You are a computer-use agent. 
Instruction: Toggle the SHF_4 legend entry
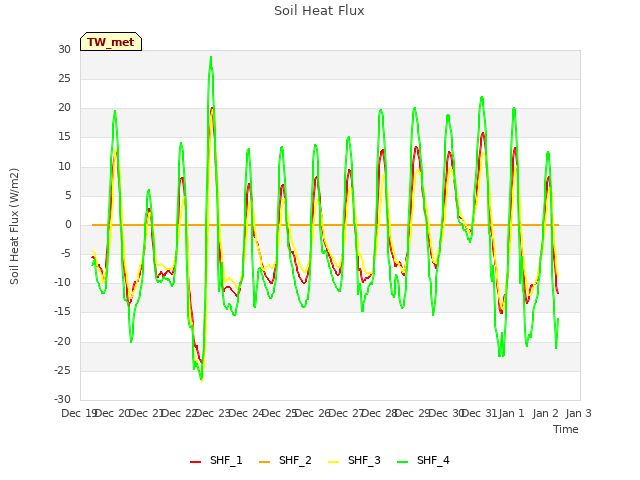[x=423, y=460]
